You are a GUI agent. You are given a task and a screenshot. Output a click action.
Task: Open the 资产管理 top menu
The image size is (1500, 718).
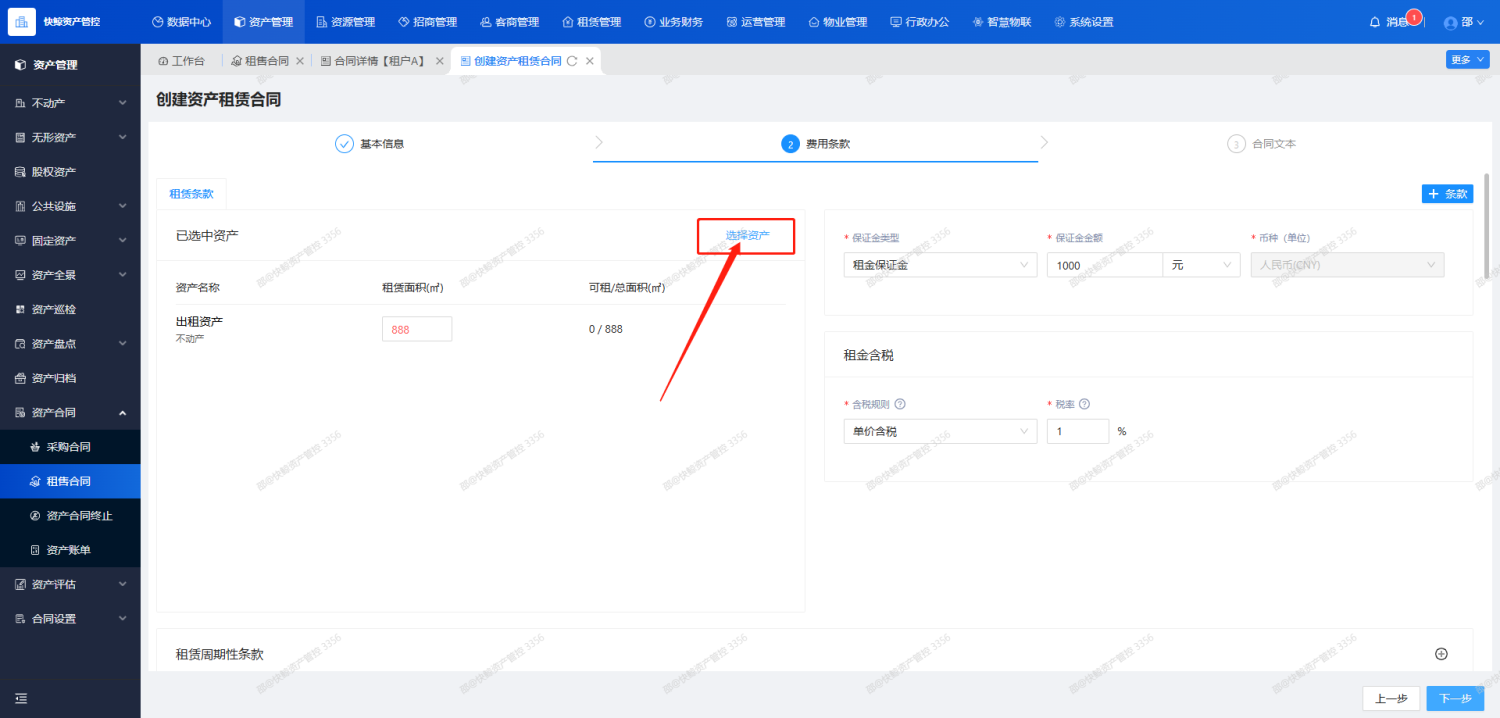point(263,22)
